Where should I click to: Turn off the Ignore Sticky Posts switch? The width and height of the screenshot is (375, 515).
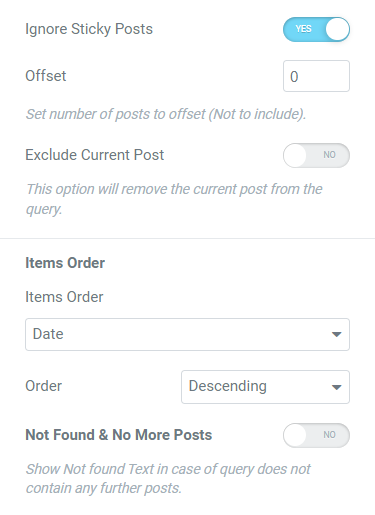pyautogui.click(x=316, y=29)
